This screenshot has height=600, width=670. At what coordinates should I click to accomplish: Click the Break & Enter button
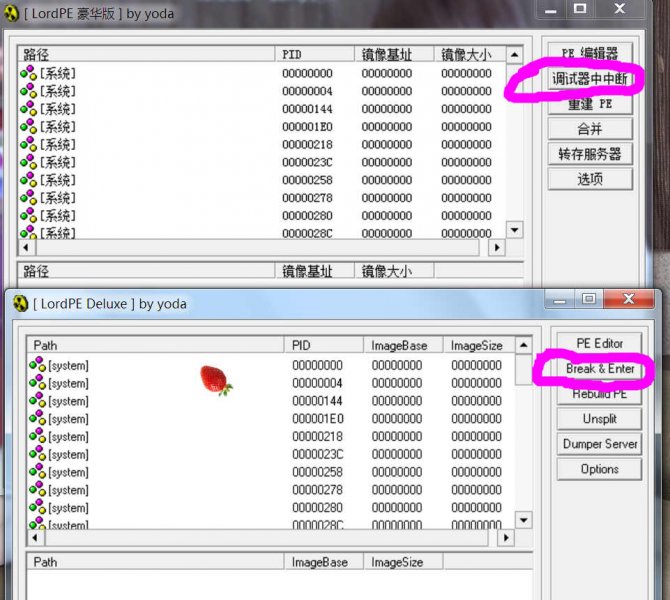(x=599, y=368)
